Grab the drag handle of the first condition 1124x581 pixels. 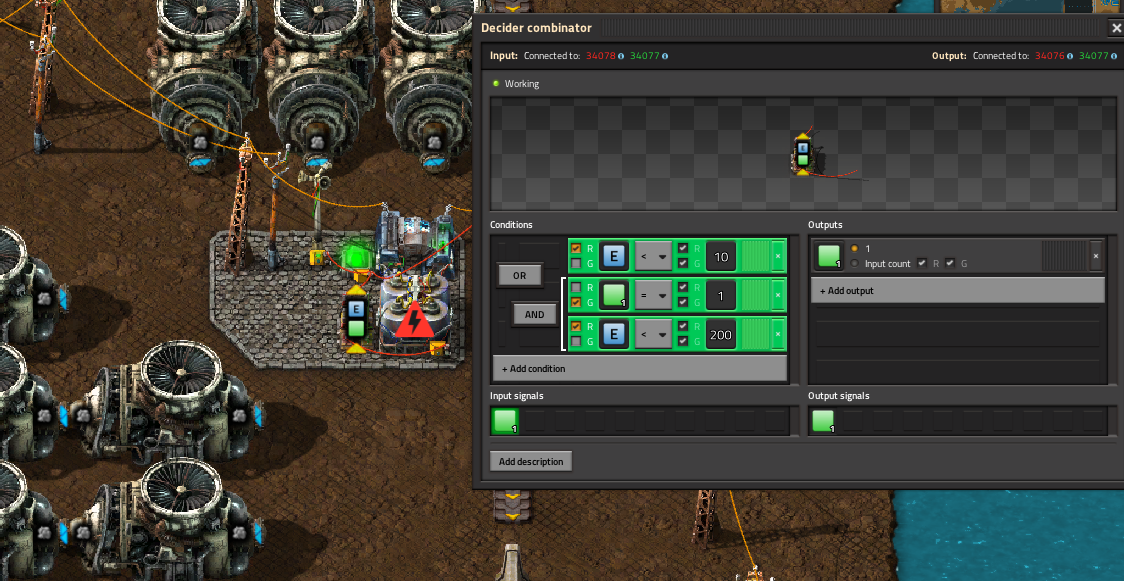tap(755, 256)
